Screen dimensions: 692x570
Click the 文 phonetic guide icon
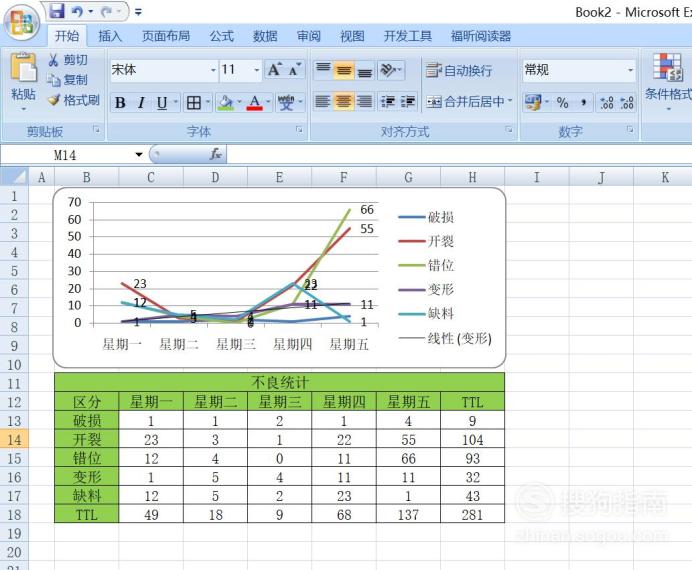(286, 103)
